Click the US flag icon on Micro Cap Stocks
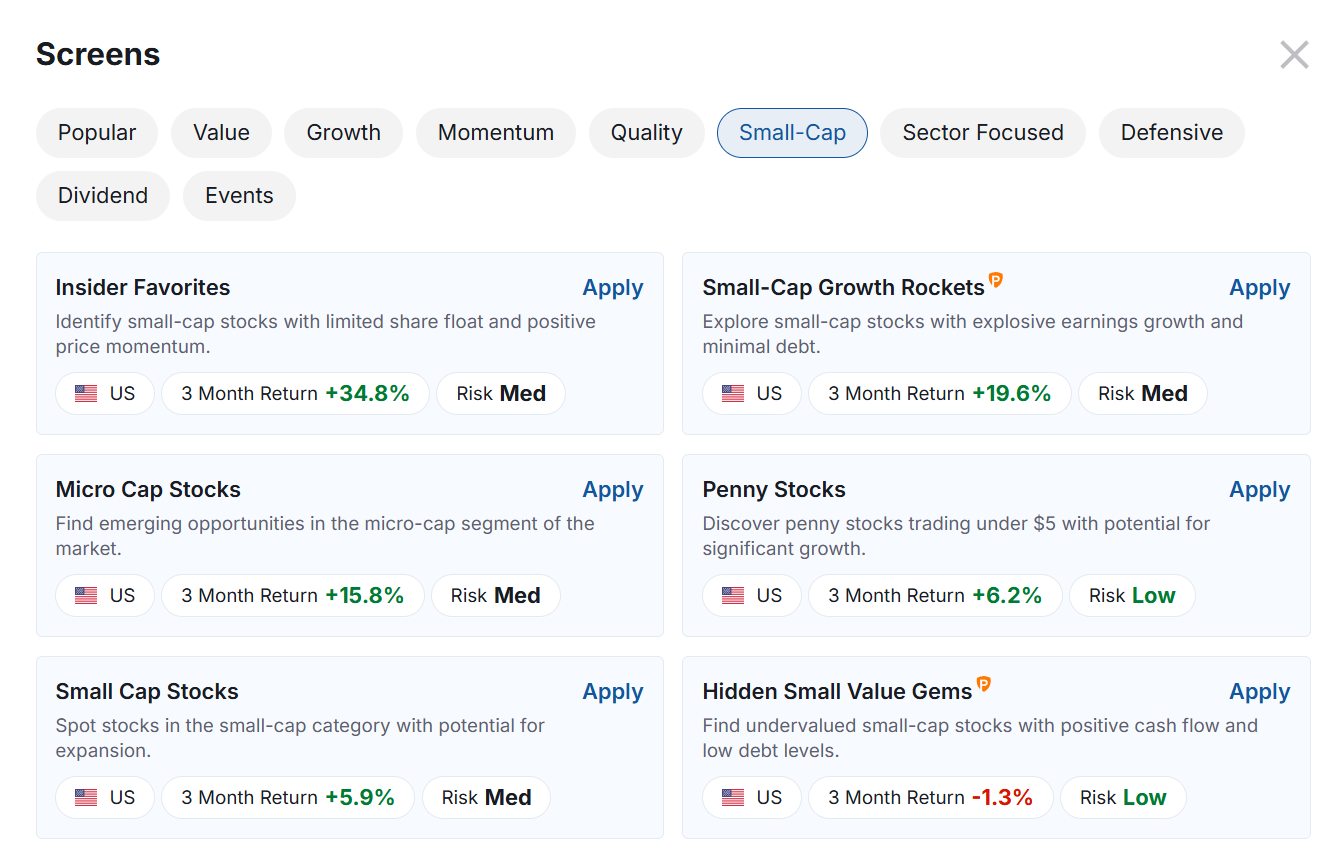The width and height of the screenshot is (1342, 863). 86,595
